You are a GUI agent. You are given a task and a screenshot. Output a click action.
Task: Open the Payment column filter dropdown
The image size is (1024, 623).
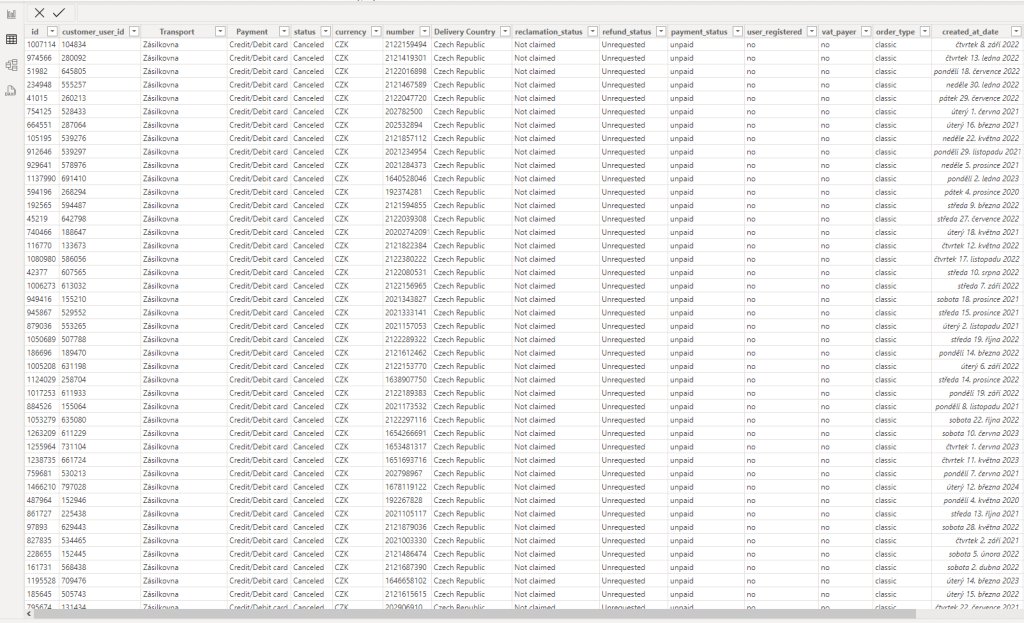tap(284, 32)
